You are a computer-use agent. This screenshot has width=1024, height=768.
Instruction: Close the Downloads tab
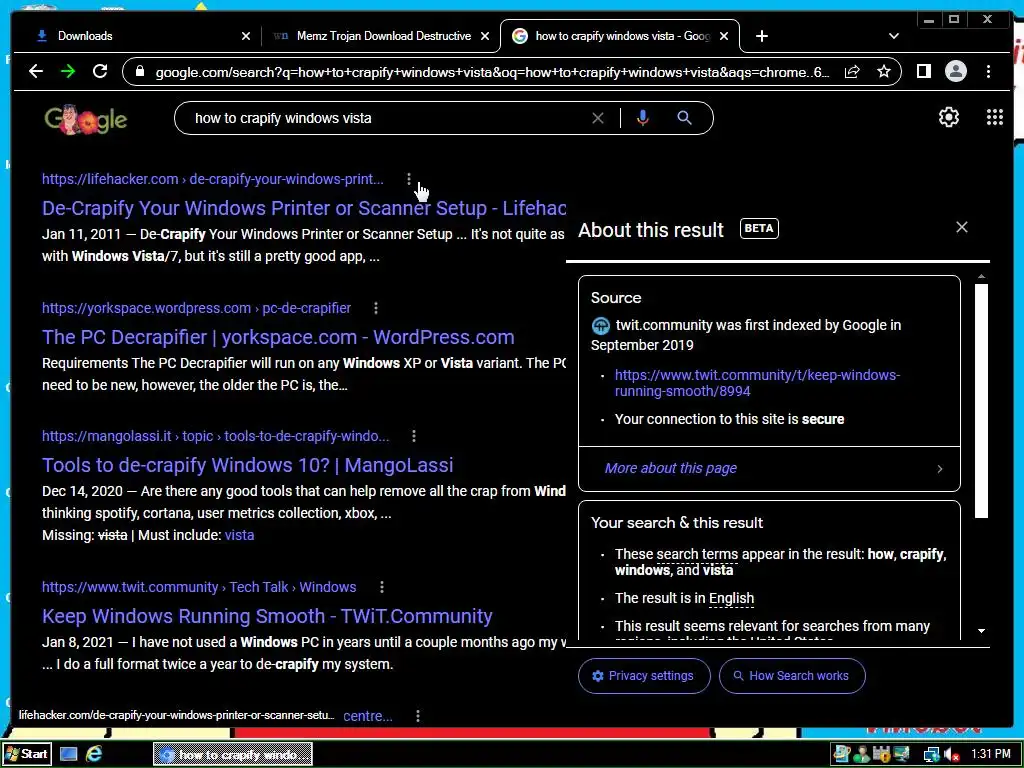[x=246, y=37]
